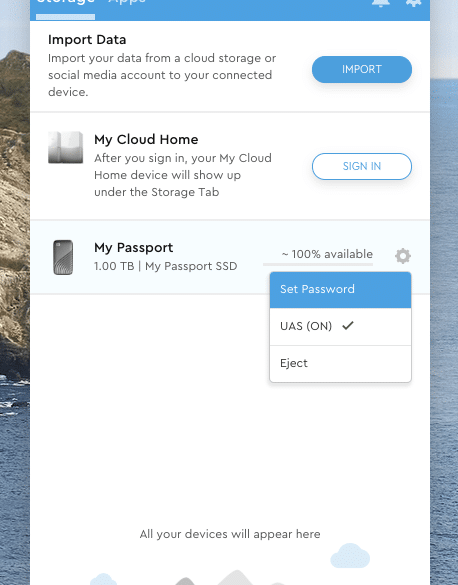Switch to the Apps tab

point(127,3)
